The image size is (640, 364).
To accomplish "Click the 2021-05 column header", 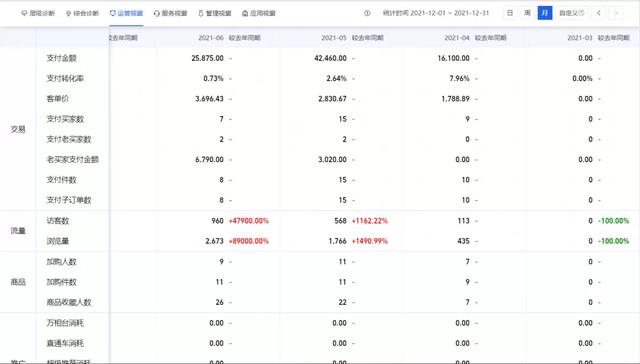I will [334, 38].
